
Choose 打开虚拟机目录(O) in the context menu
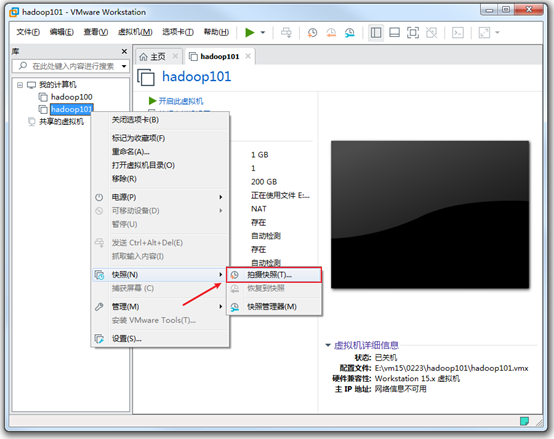pos(143,165)
